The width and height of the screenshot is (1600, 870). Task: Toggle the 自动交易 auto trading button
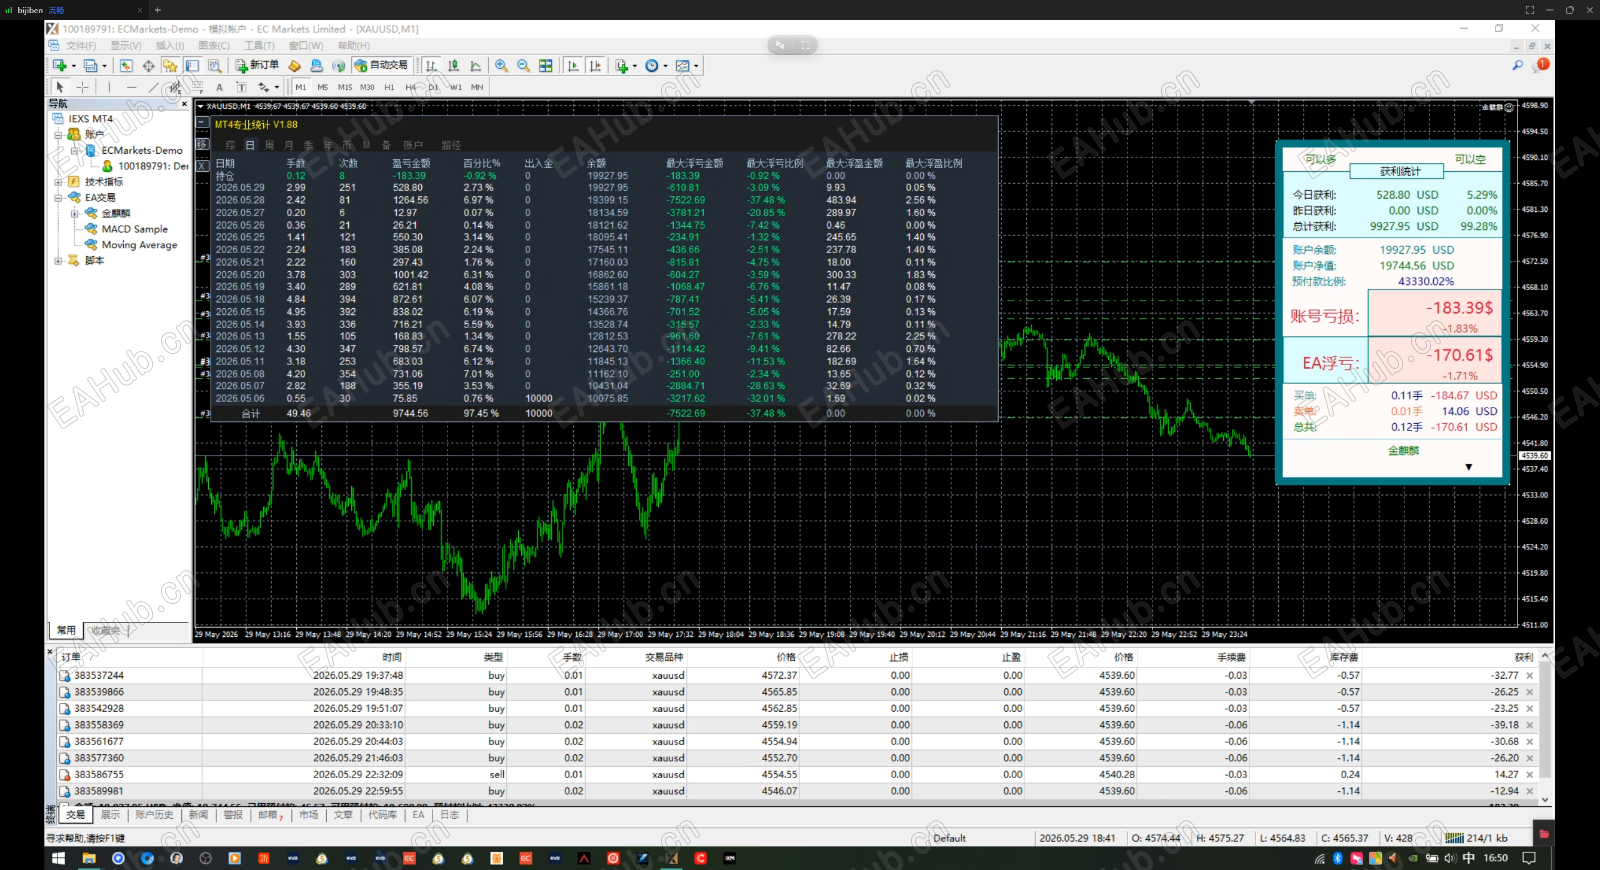(x=381, y=65)
